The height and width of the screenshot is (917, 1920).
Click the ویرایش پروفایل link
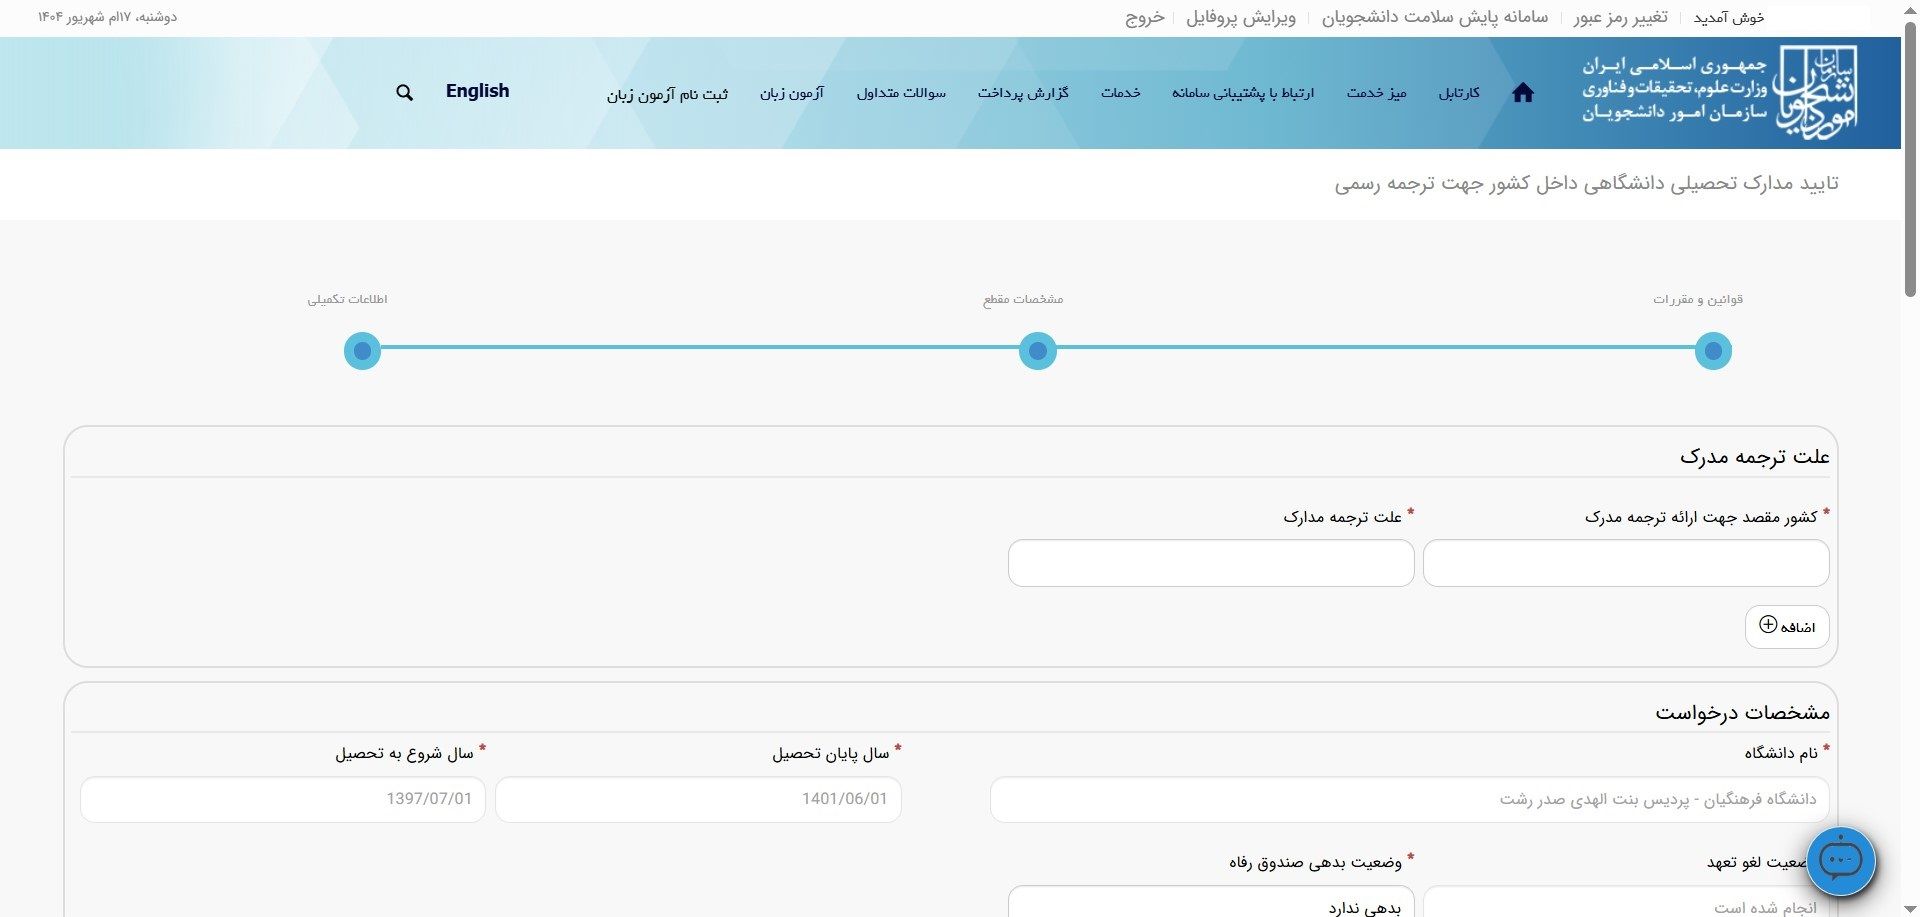(1240, 18)
